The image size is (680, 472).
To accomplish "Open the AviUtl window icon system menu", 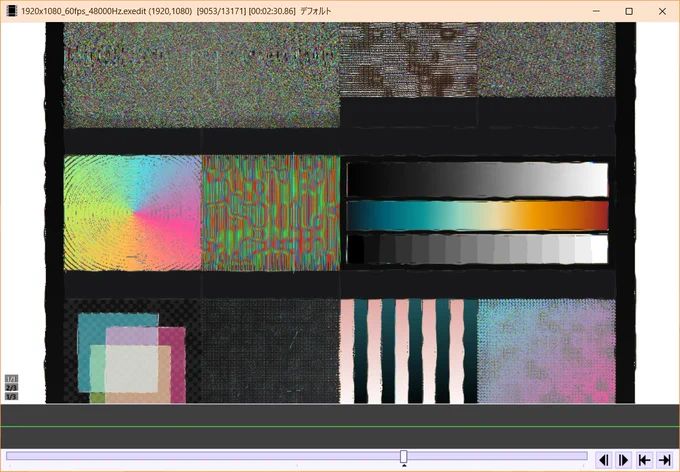I will (12, 11).
